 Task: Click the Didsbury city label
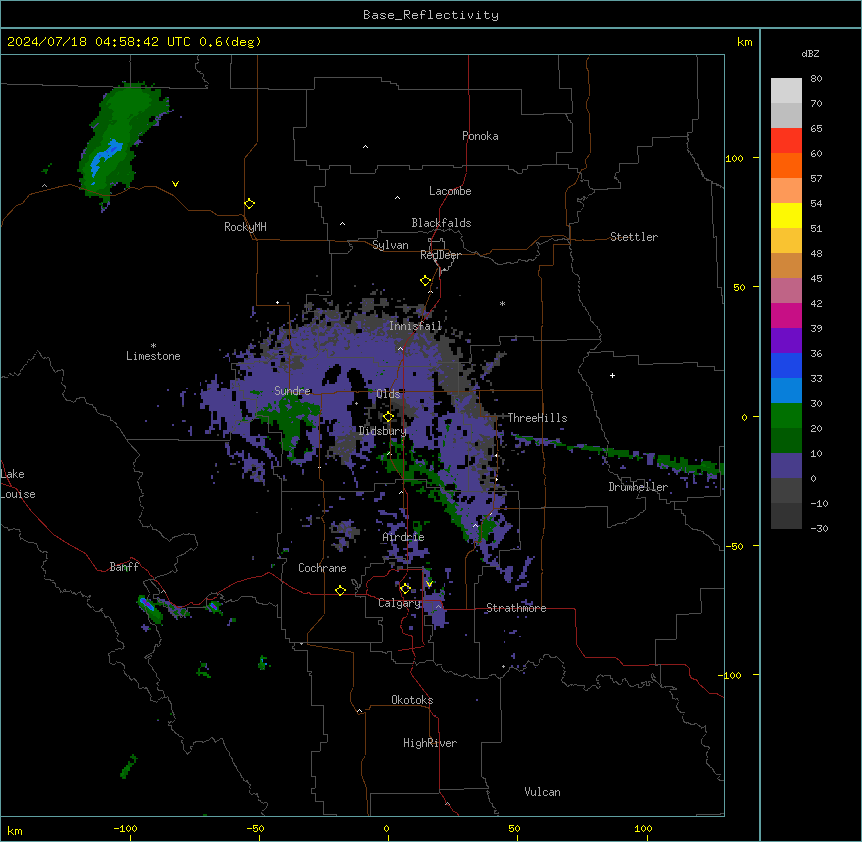(382, 431)
